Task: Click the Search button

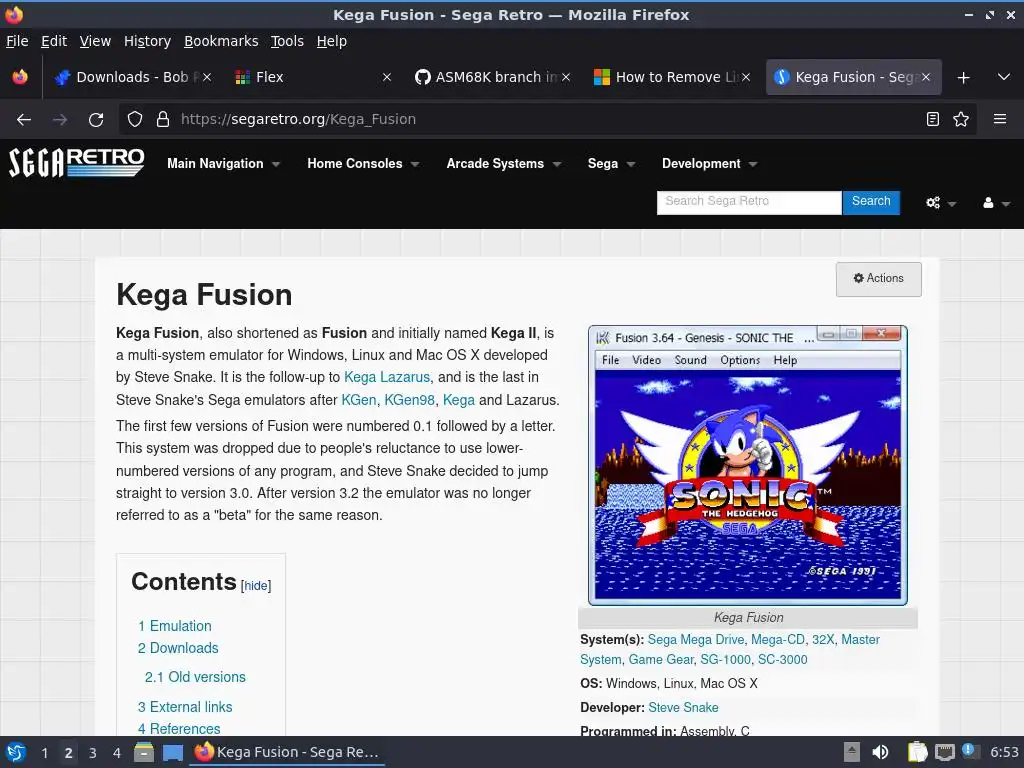Action: coord(871,202)
